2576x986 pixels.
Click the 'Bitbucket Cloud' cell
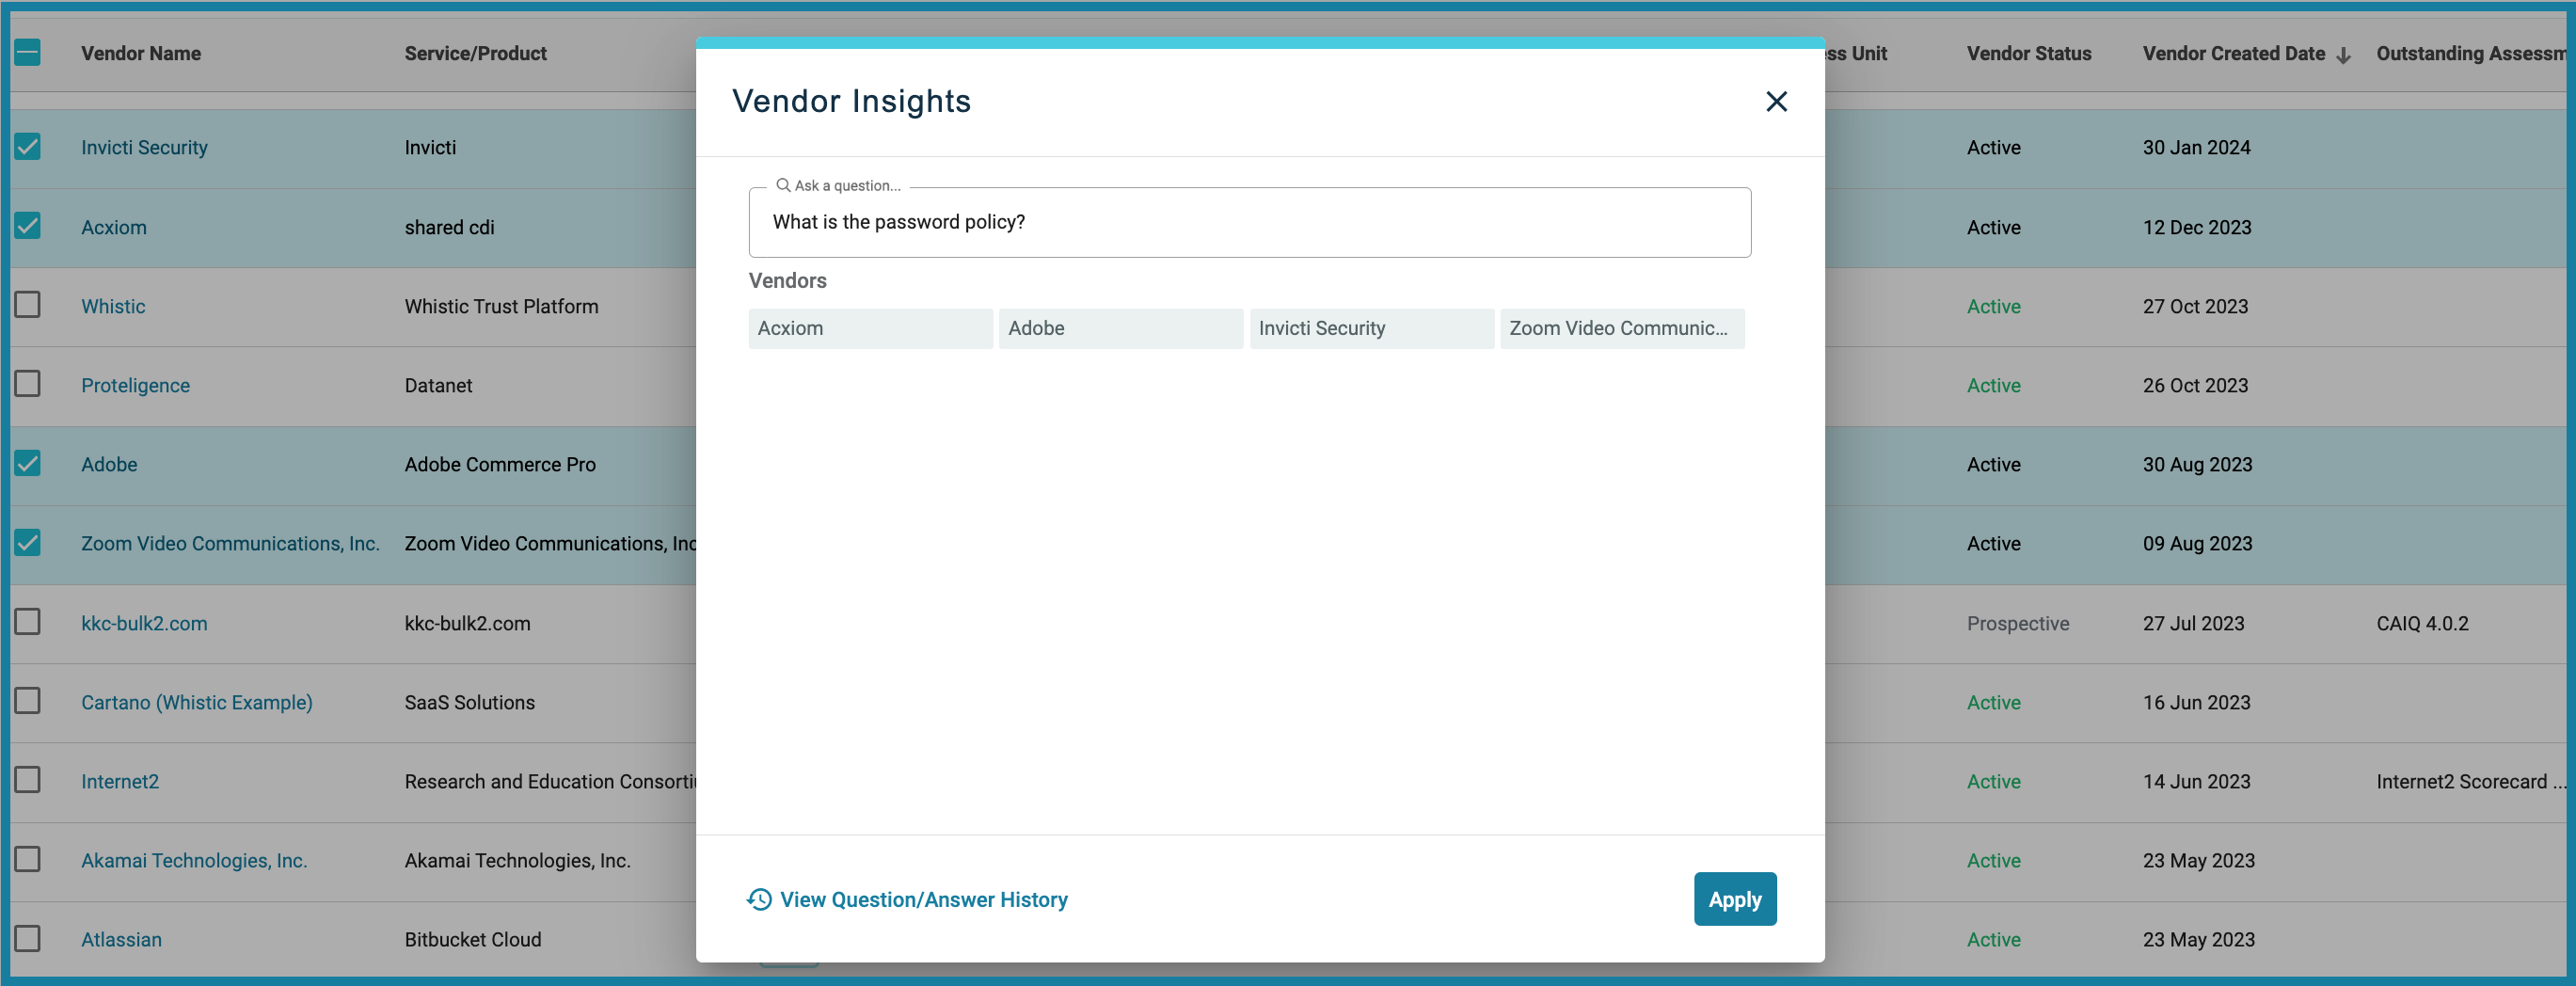point(472,939)
